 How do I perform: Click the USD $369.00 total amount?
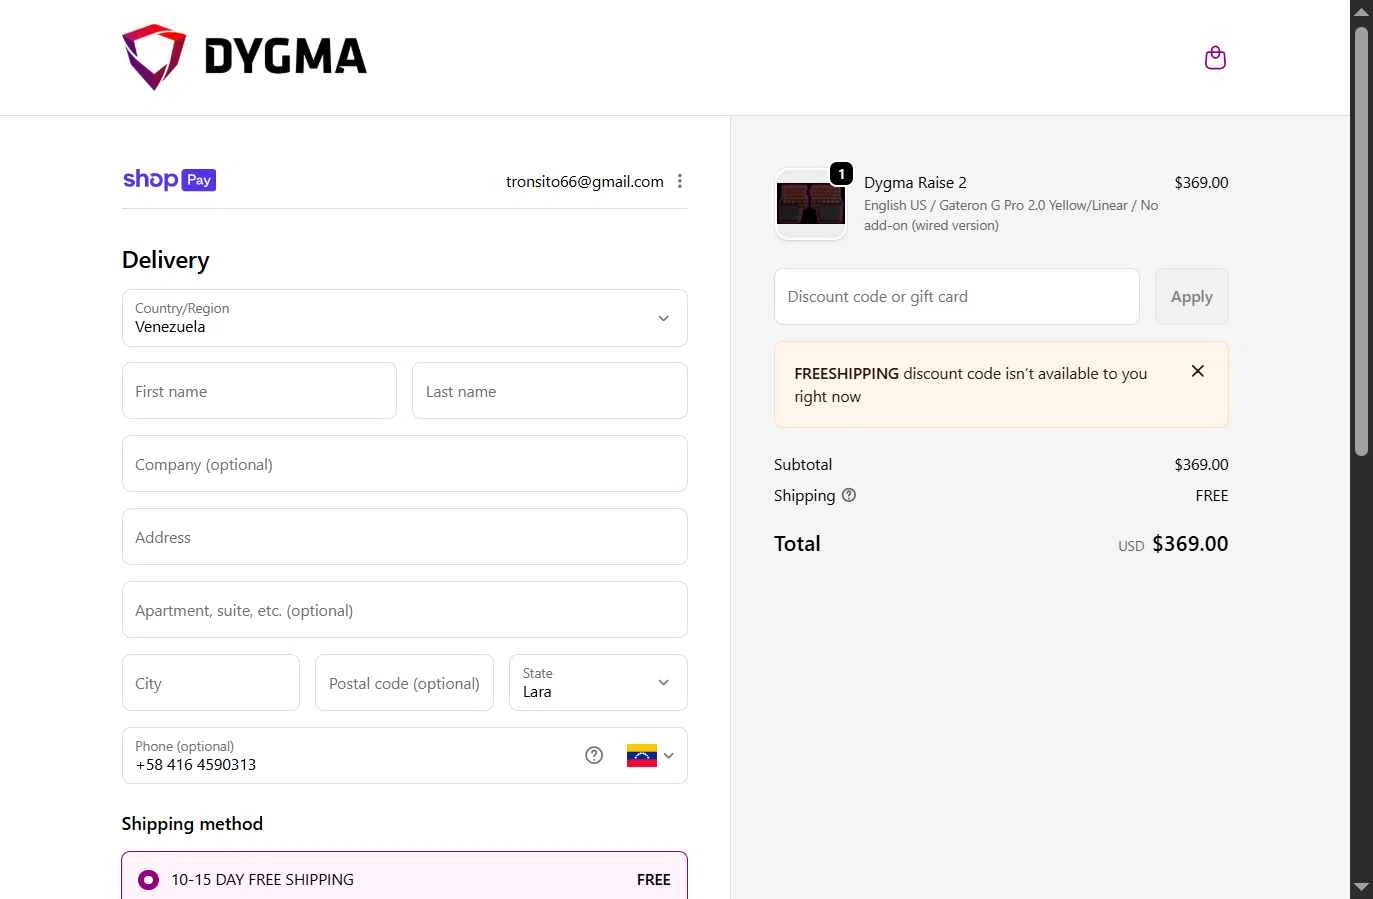pos(1173,544)
